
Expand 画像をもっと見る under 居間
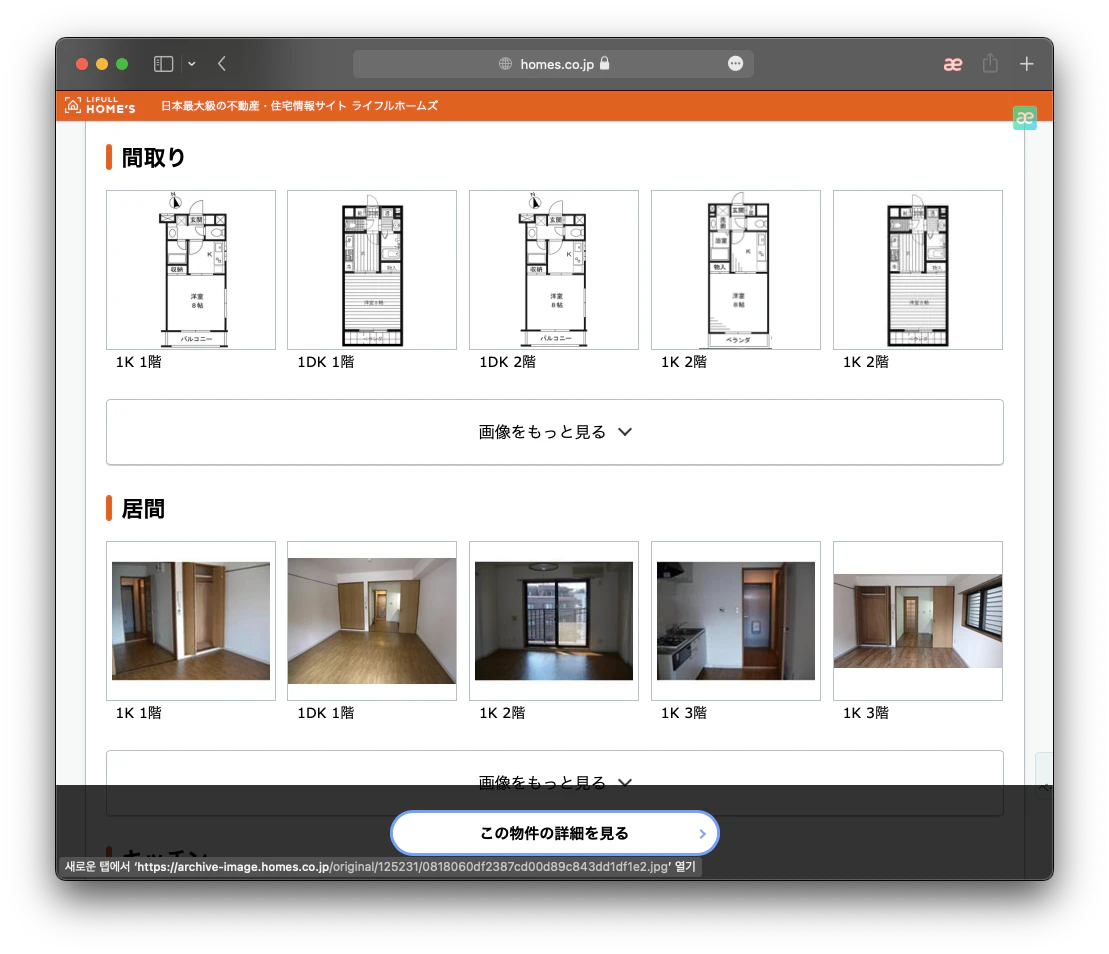pos(554,782)
